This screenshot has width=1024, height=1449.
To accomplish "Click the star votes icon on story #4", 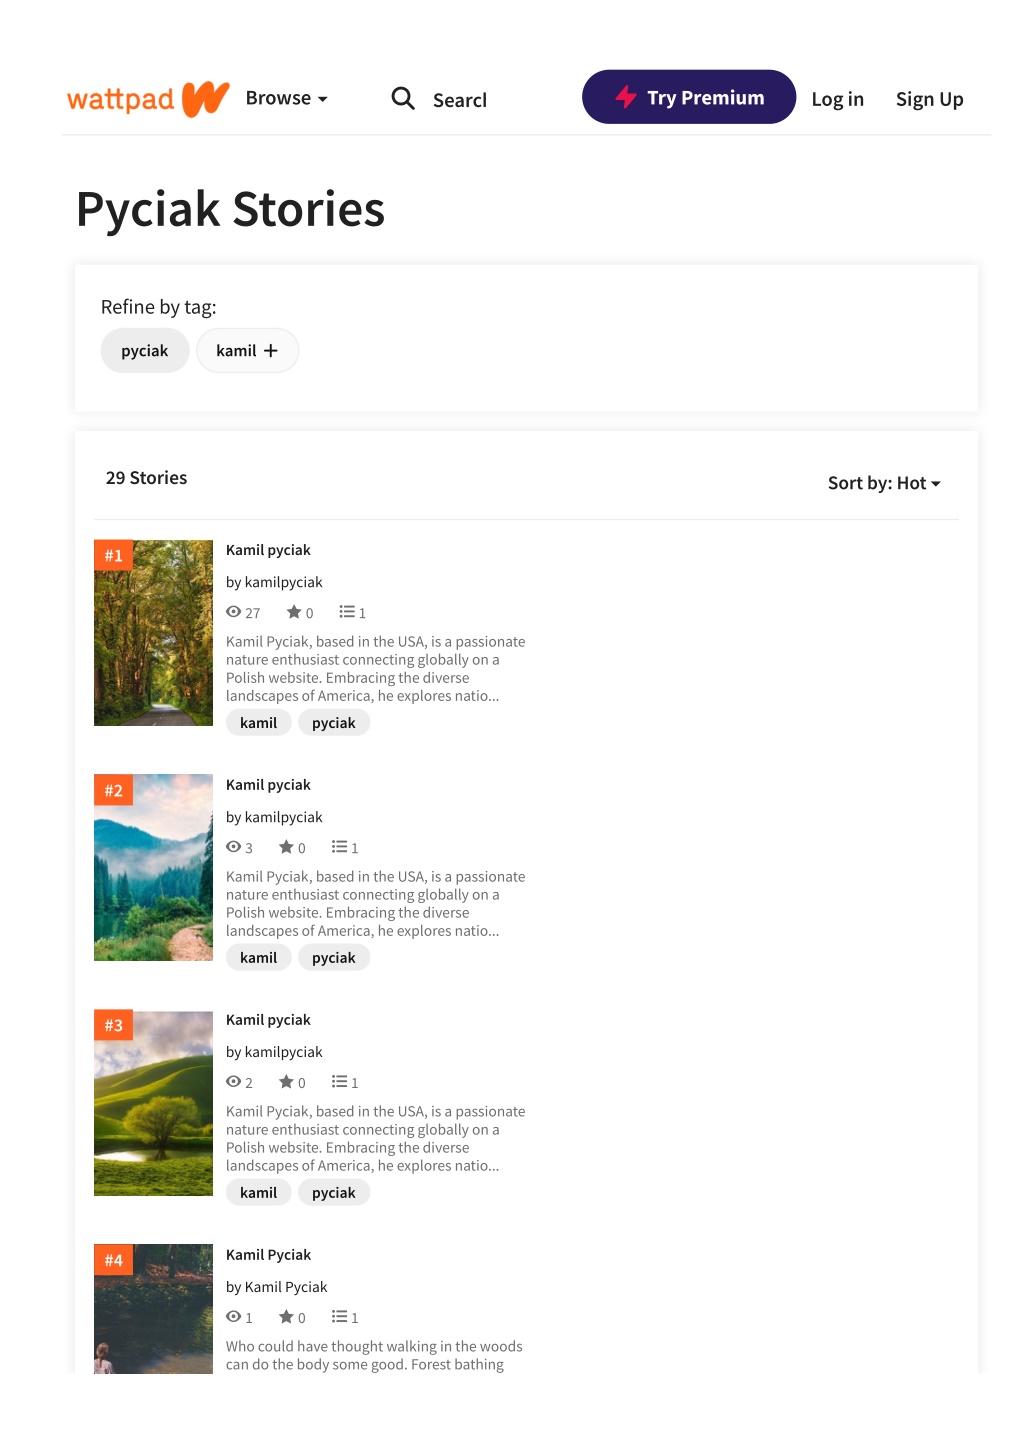I will tap(286, 1317).
